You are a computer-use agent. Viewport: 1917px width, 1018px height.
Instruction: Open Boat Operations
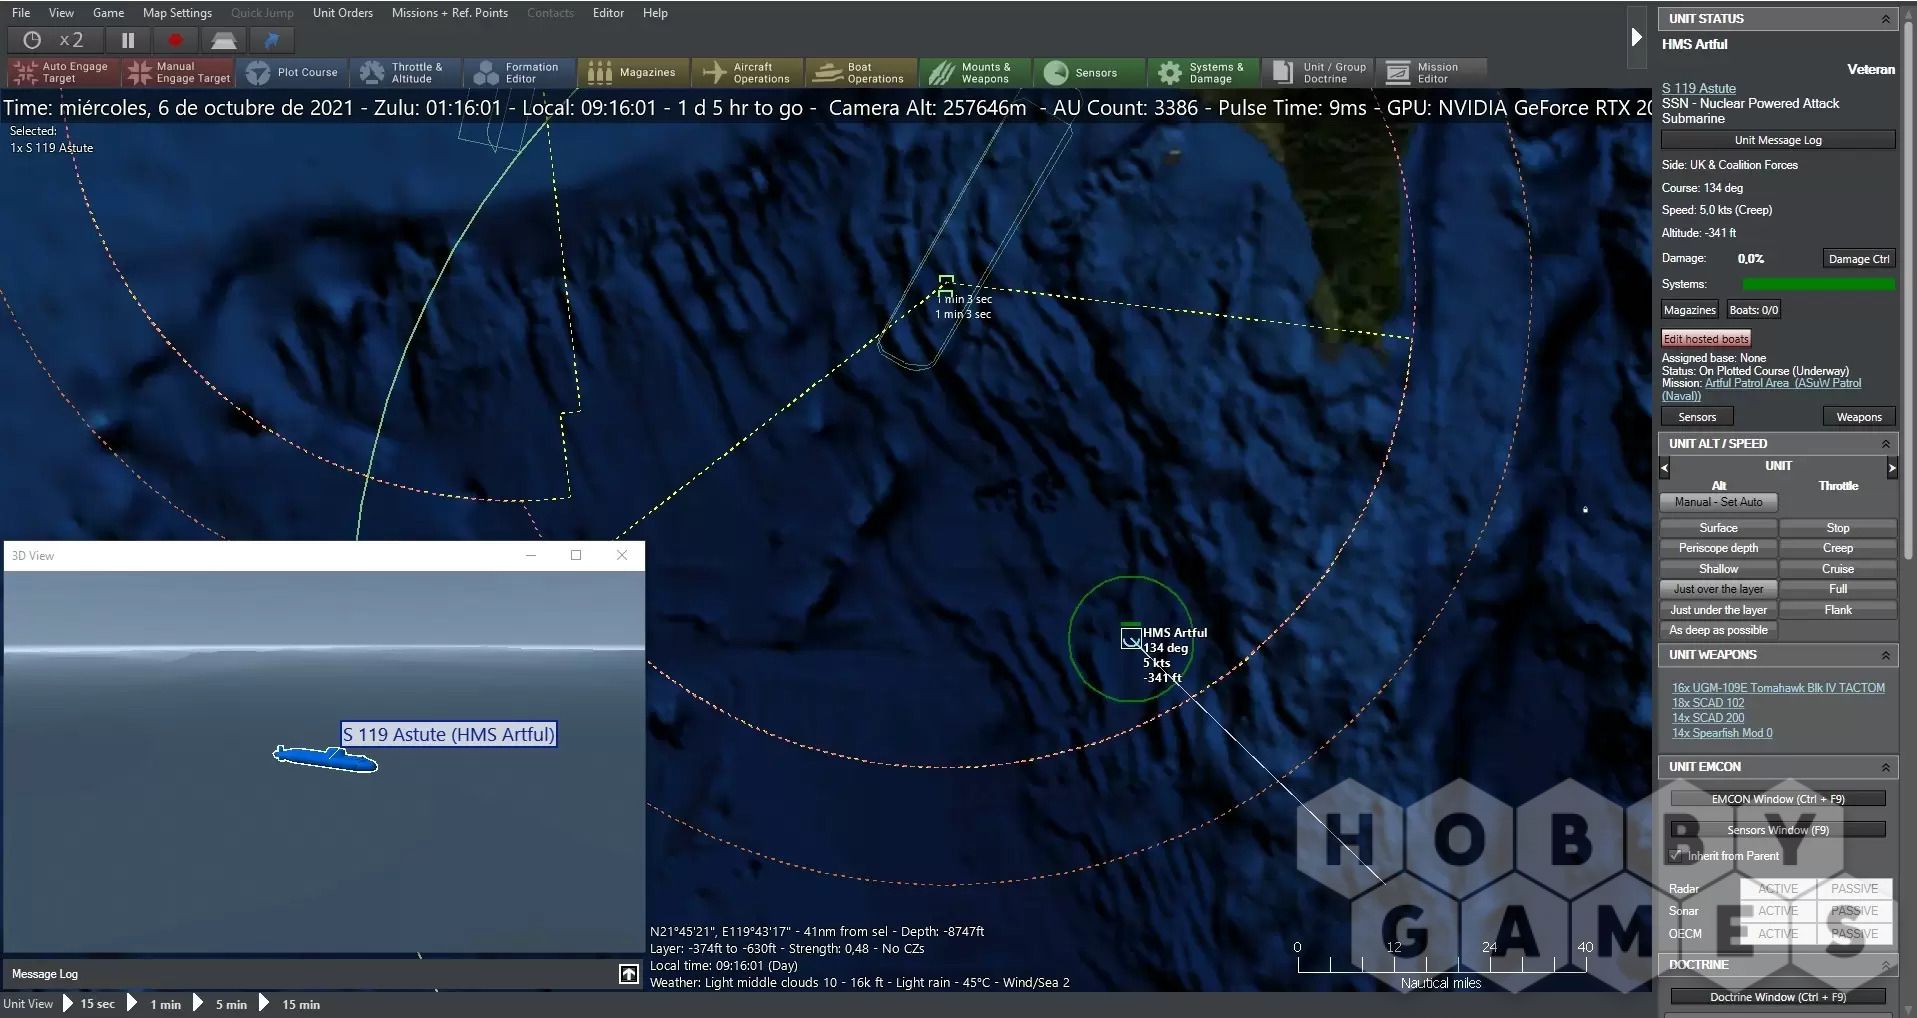[861, 72]
